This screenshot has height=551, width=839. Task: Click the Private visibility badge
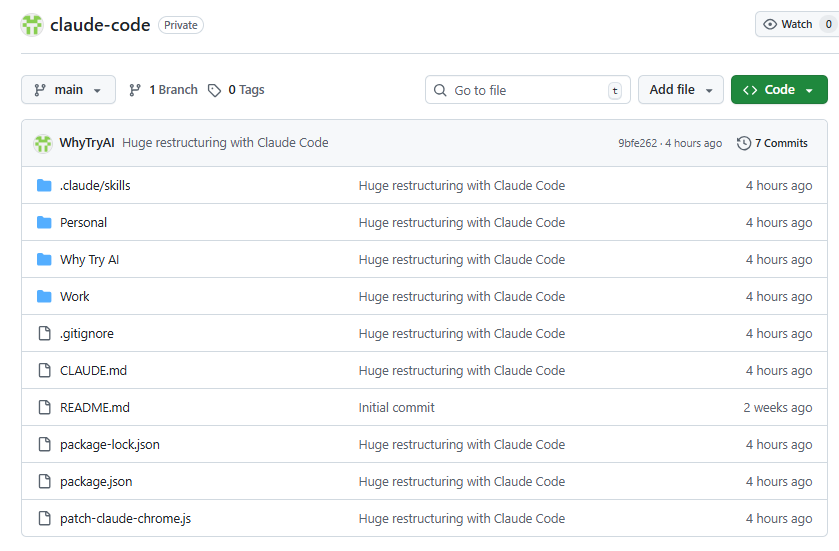click(x=181, y=25)
